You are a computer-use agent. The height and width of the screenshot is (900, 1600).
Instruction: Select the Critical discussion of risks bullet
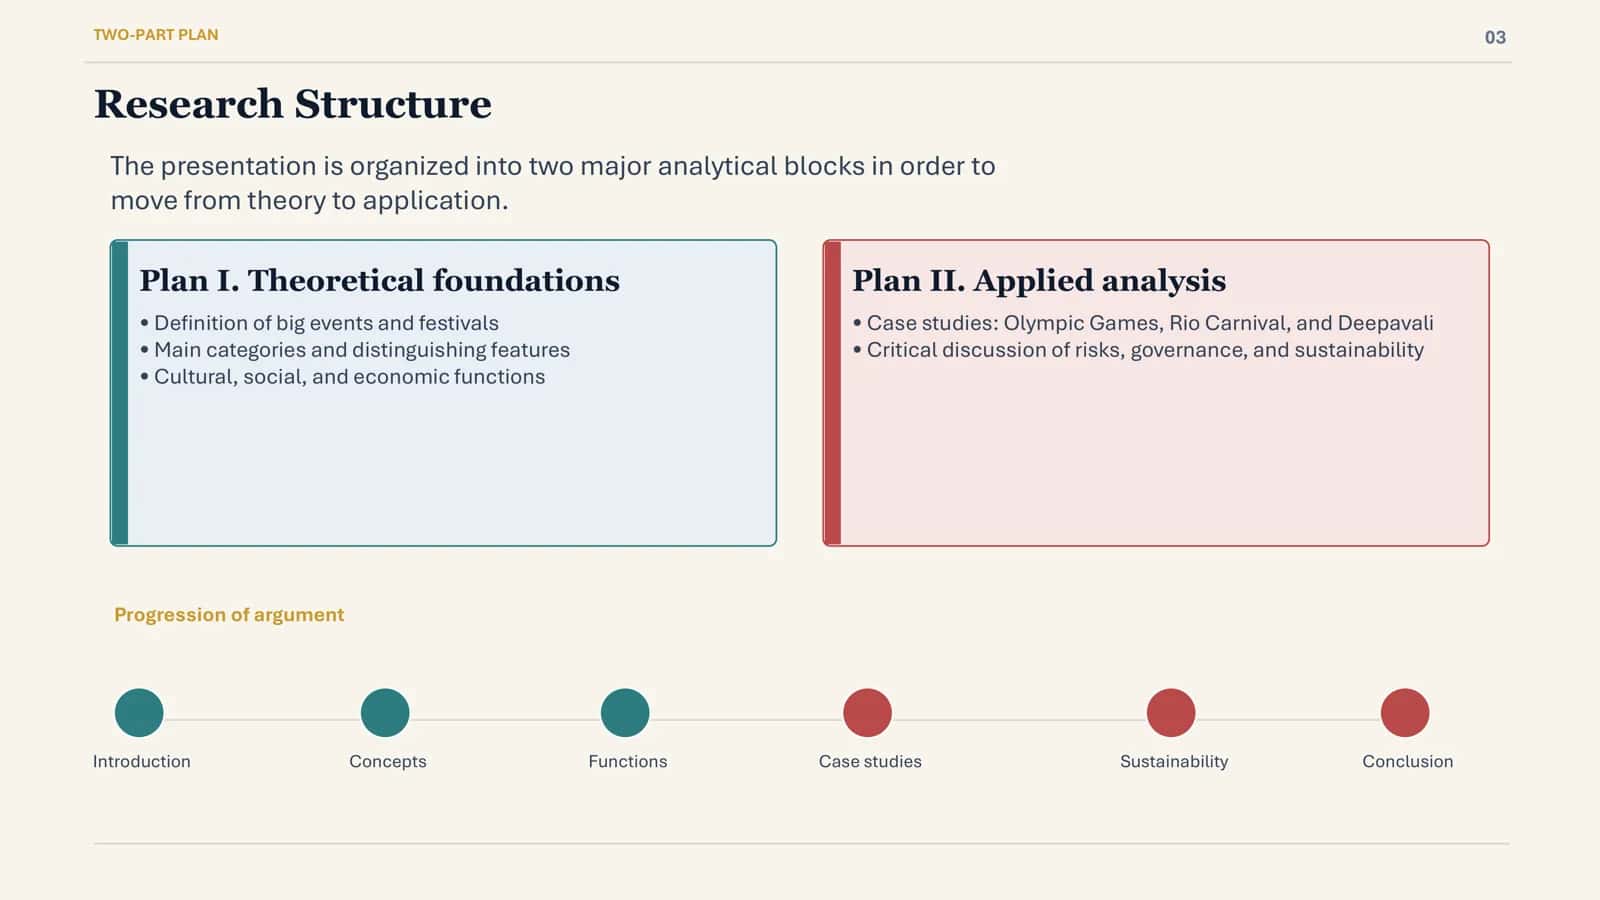(x=1138, y=350)
